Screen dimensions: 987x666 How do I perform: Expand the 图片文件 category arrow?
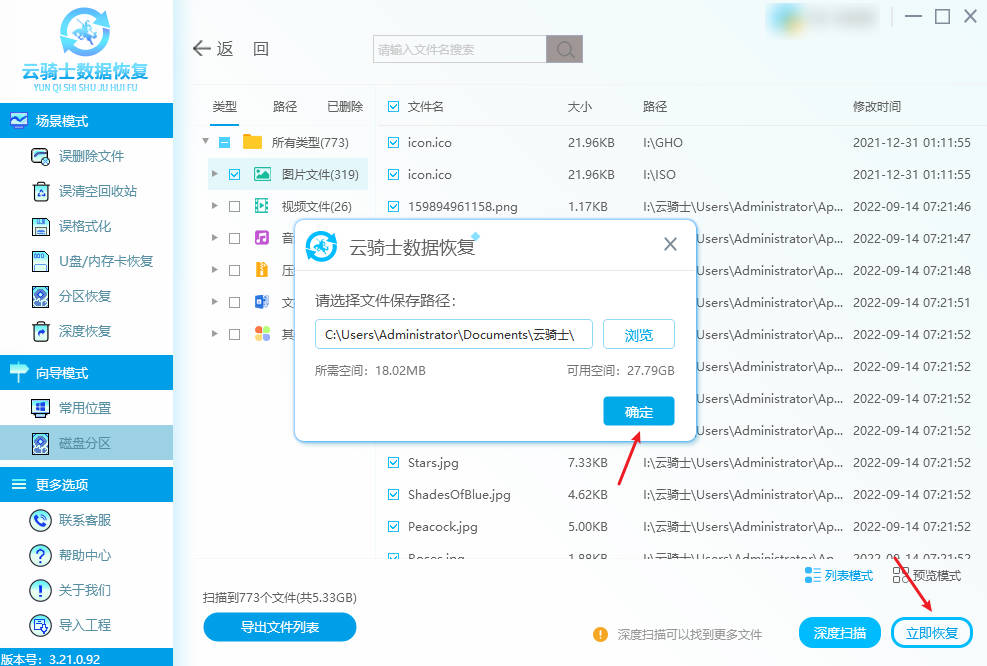(x=214, y=174)
